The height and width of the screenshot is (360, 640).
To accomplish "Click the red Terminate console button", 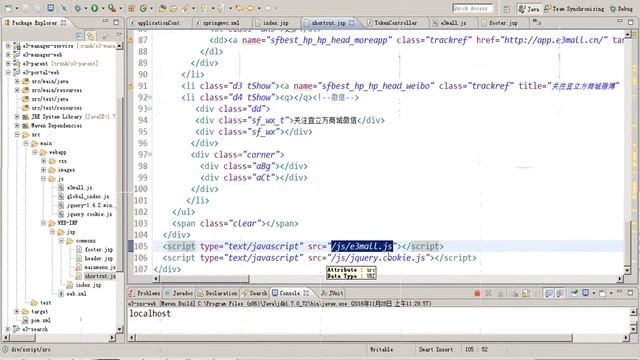I will (x=477, y=293).
